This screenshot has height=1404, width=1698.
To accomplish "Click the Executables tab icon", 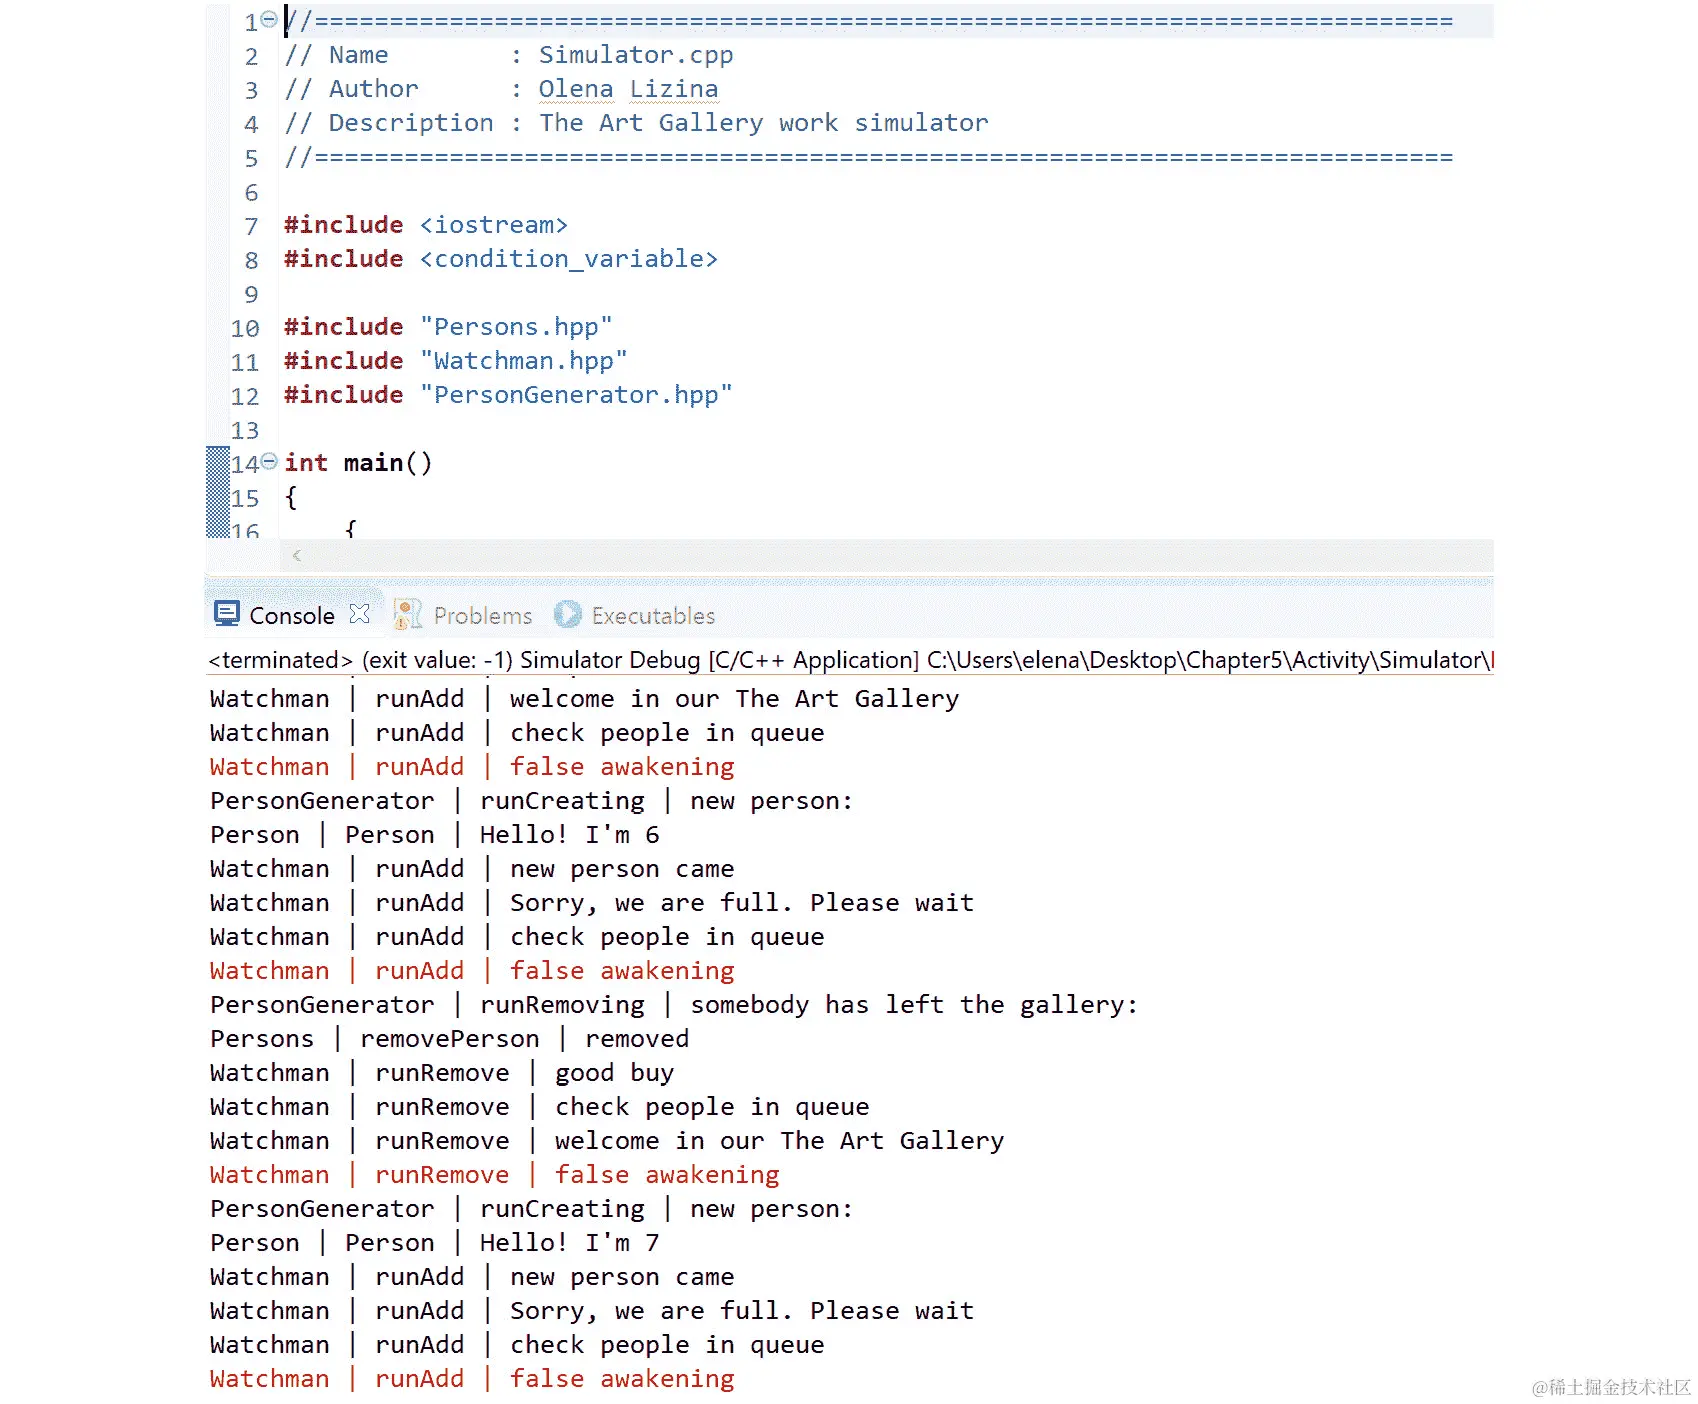I will pyautogui.click(x=568, y=614).
